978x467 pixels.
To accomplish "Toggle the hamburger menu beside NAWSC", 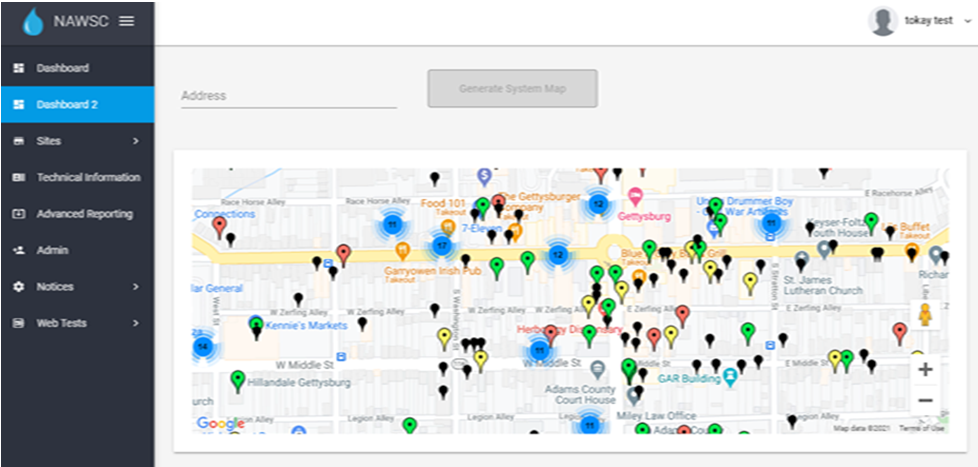I will pyautogui.click(x=127, y=21).
